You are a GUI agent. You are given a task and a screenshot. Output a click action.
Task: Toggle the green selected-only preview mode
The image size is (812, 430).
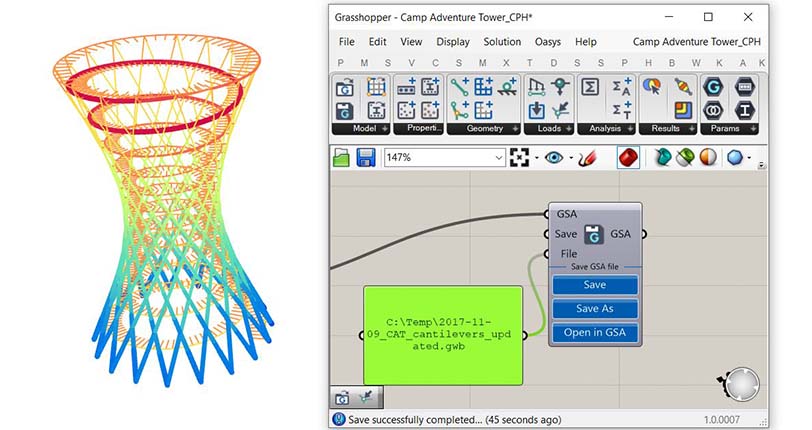[685, 157]
